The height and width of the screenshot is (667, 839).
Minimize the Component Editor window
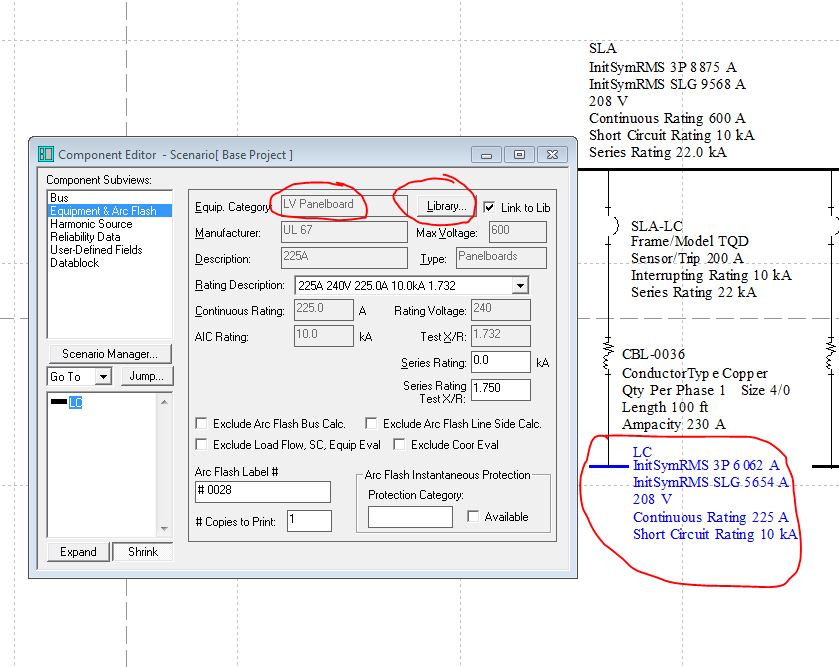click(x=486, y=155)
